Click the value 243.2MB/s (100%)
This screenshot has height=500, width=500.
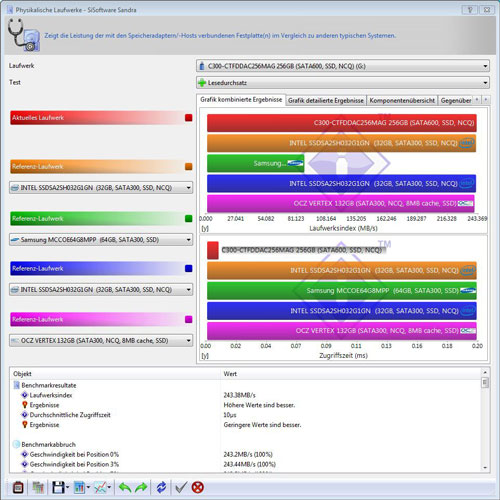(x=248, y=455)
